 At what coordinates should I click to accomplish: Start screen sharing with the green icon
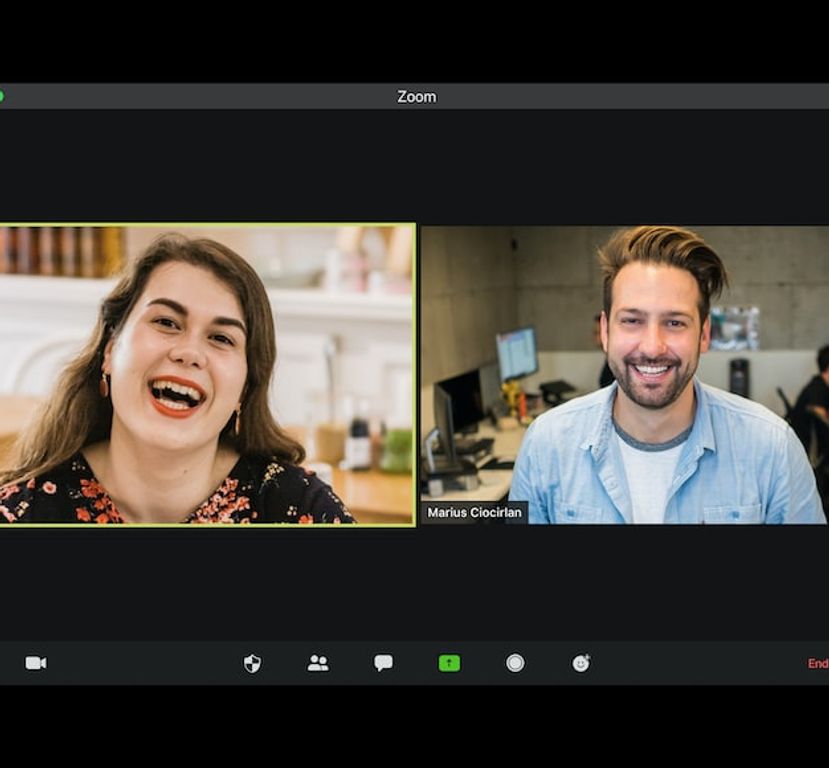[448, 663]
